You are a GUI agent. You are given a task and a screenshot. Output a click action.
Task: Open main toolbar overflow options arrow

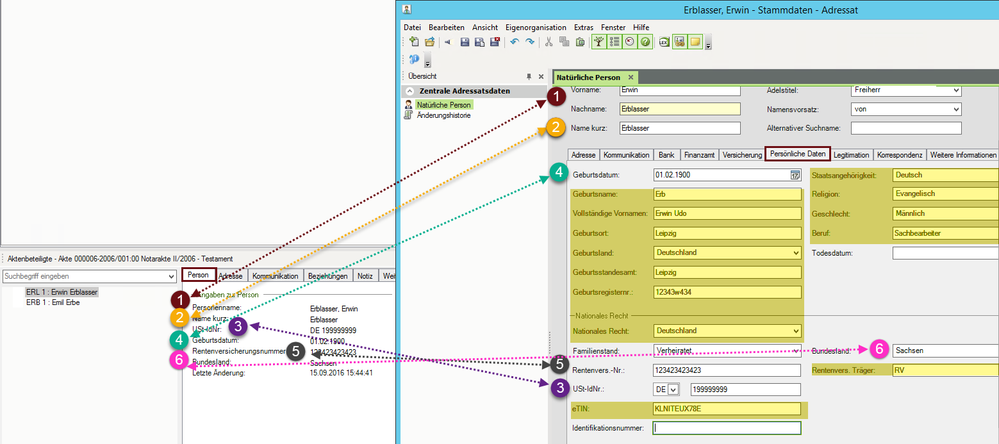(x=708, y=43)
